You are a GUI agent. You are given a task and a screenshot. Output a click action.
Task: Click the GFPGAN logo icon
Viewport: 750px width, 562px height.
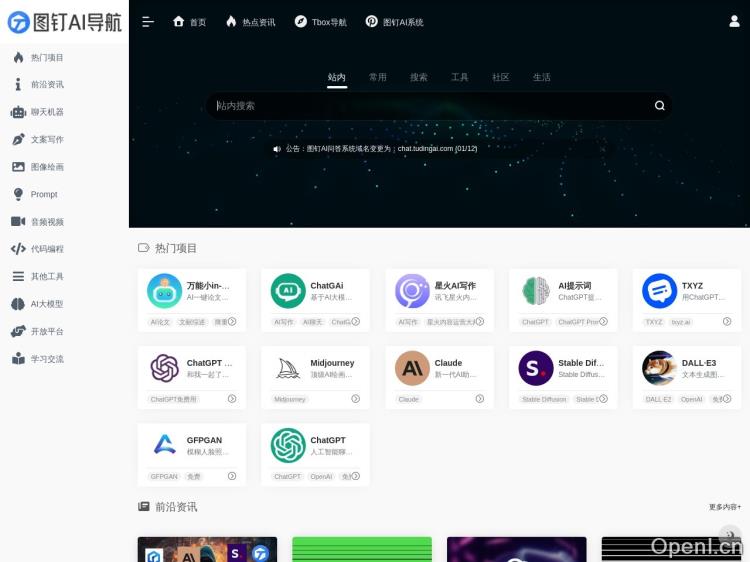[x=165, y=445]
